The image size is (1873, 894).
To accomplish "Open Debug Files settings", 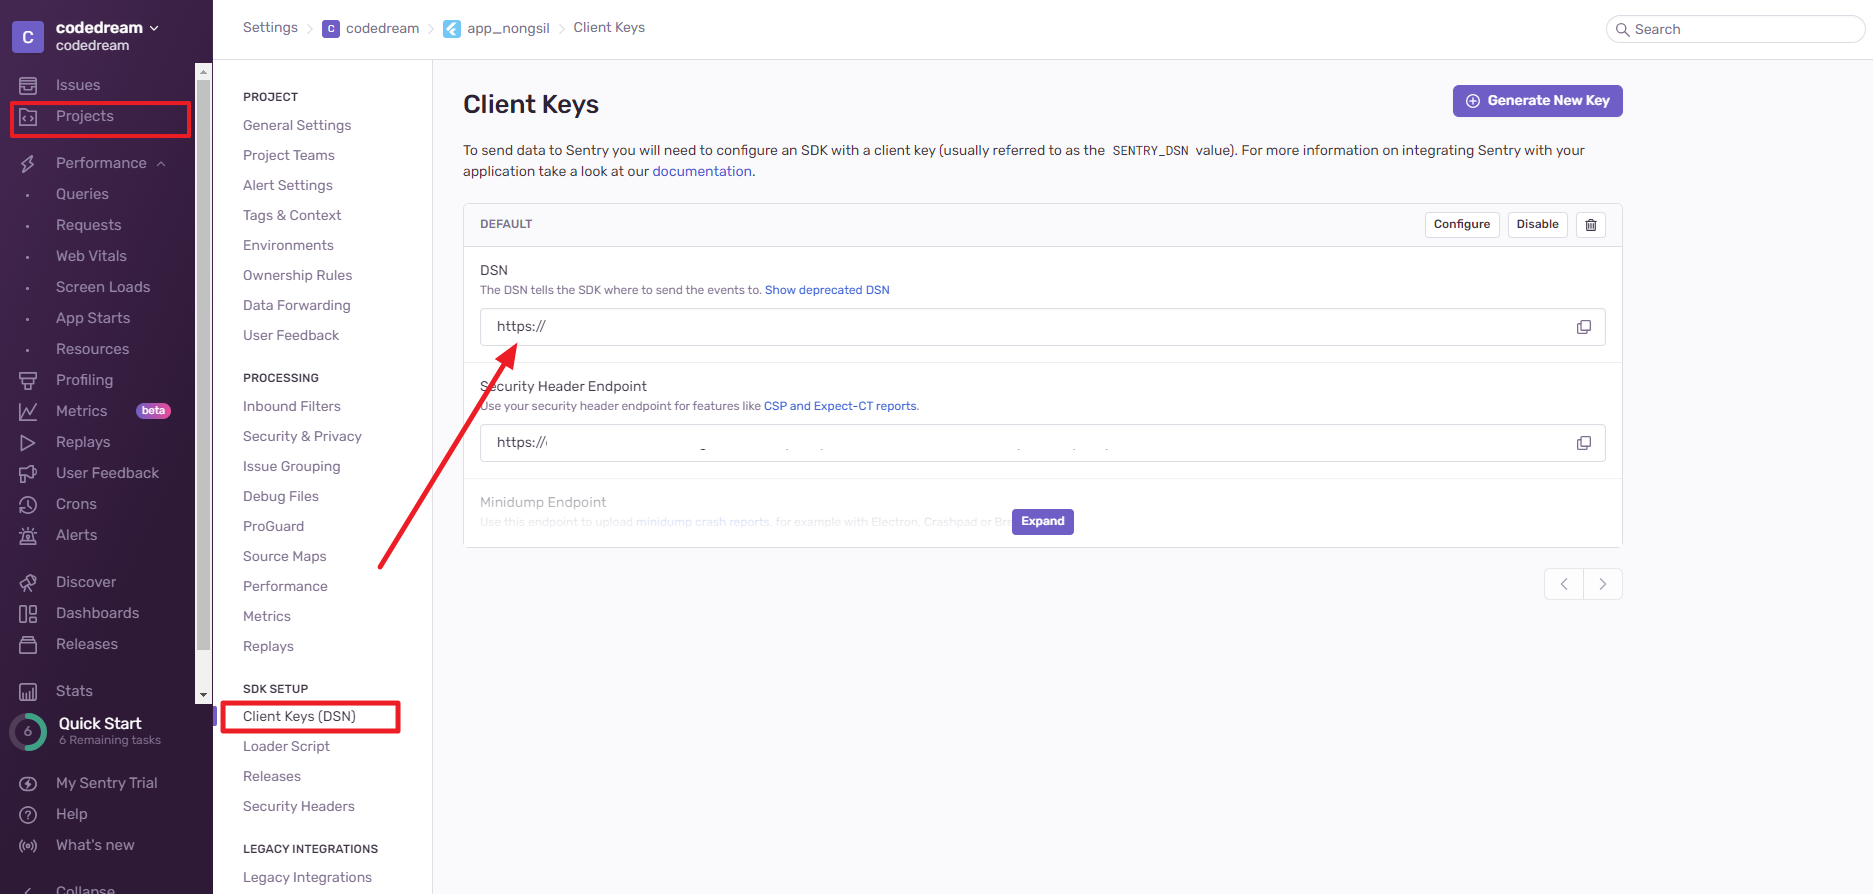I will (281, 496).
